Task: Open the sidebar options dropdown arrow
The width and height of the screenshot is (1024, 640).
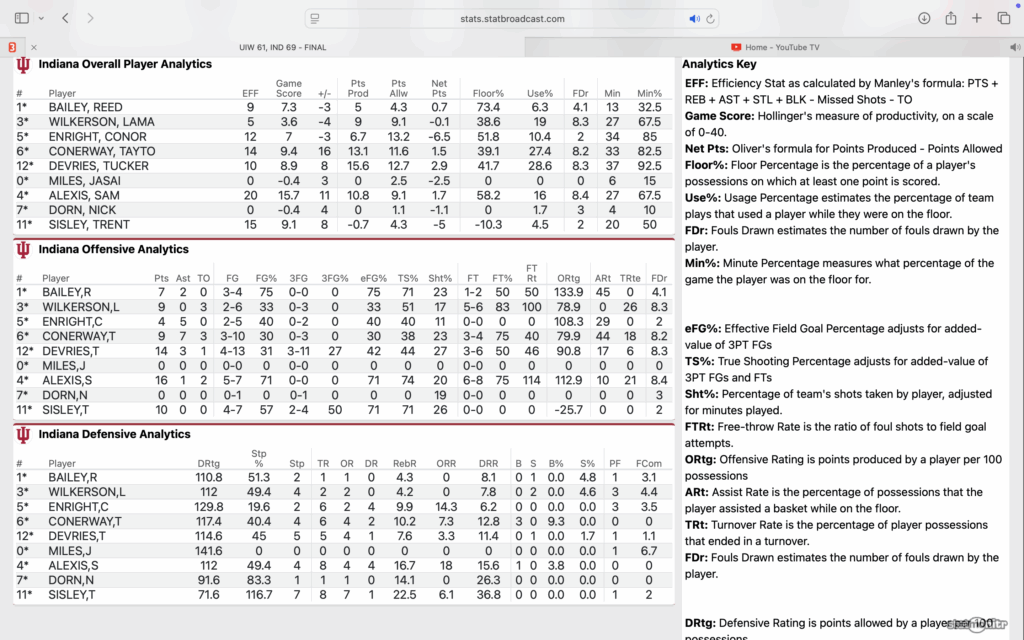Action: (x=40, y=18)
